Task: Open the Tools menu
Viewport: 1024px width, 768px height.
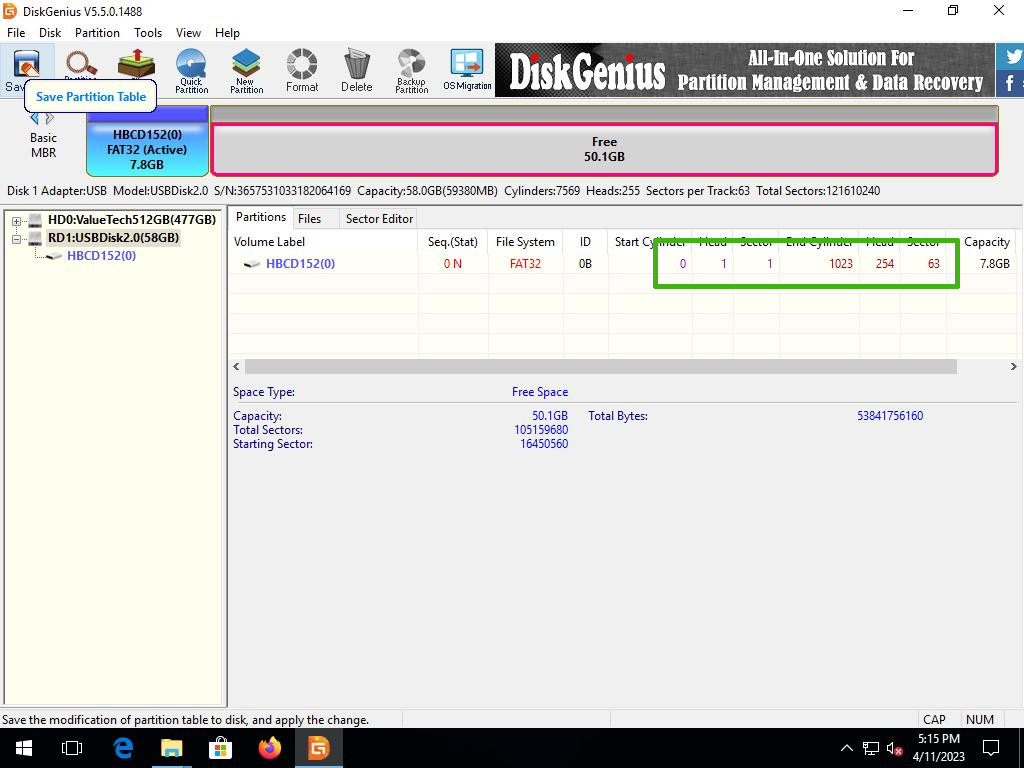Action: pos(148,33)
